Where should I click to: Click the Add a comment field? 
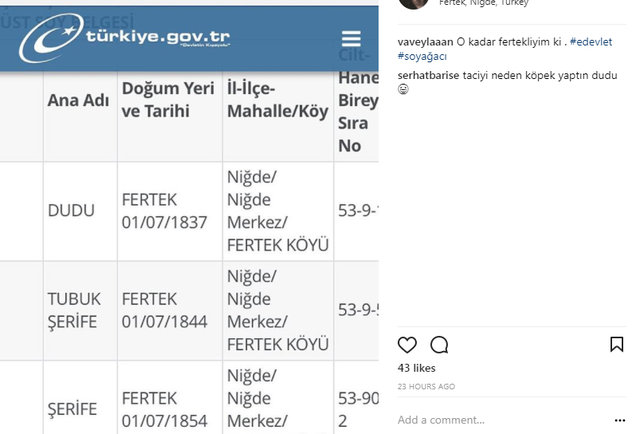(x=441, y=420)
